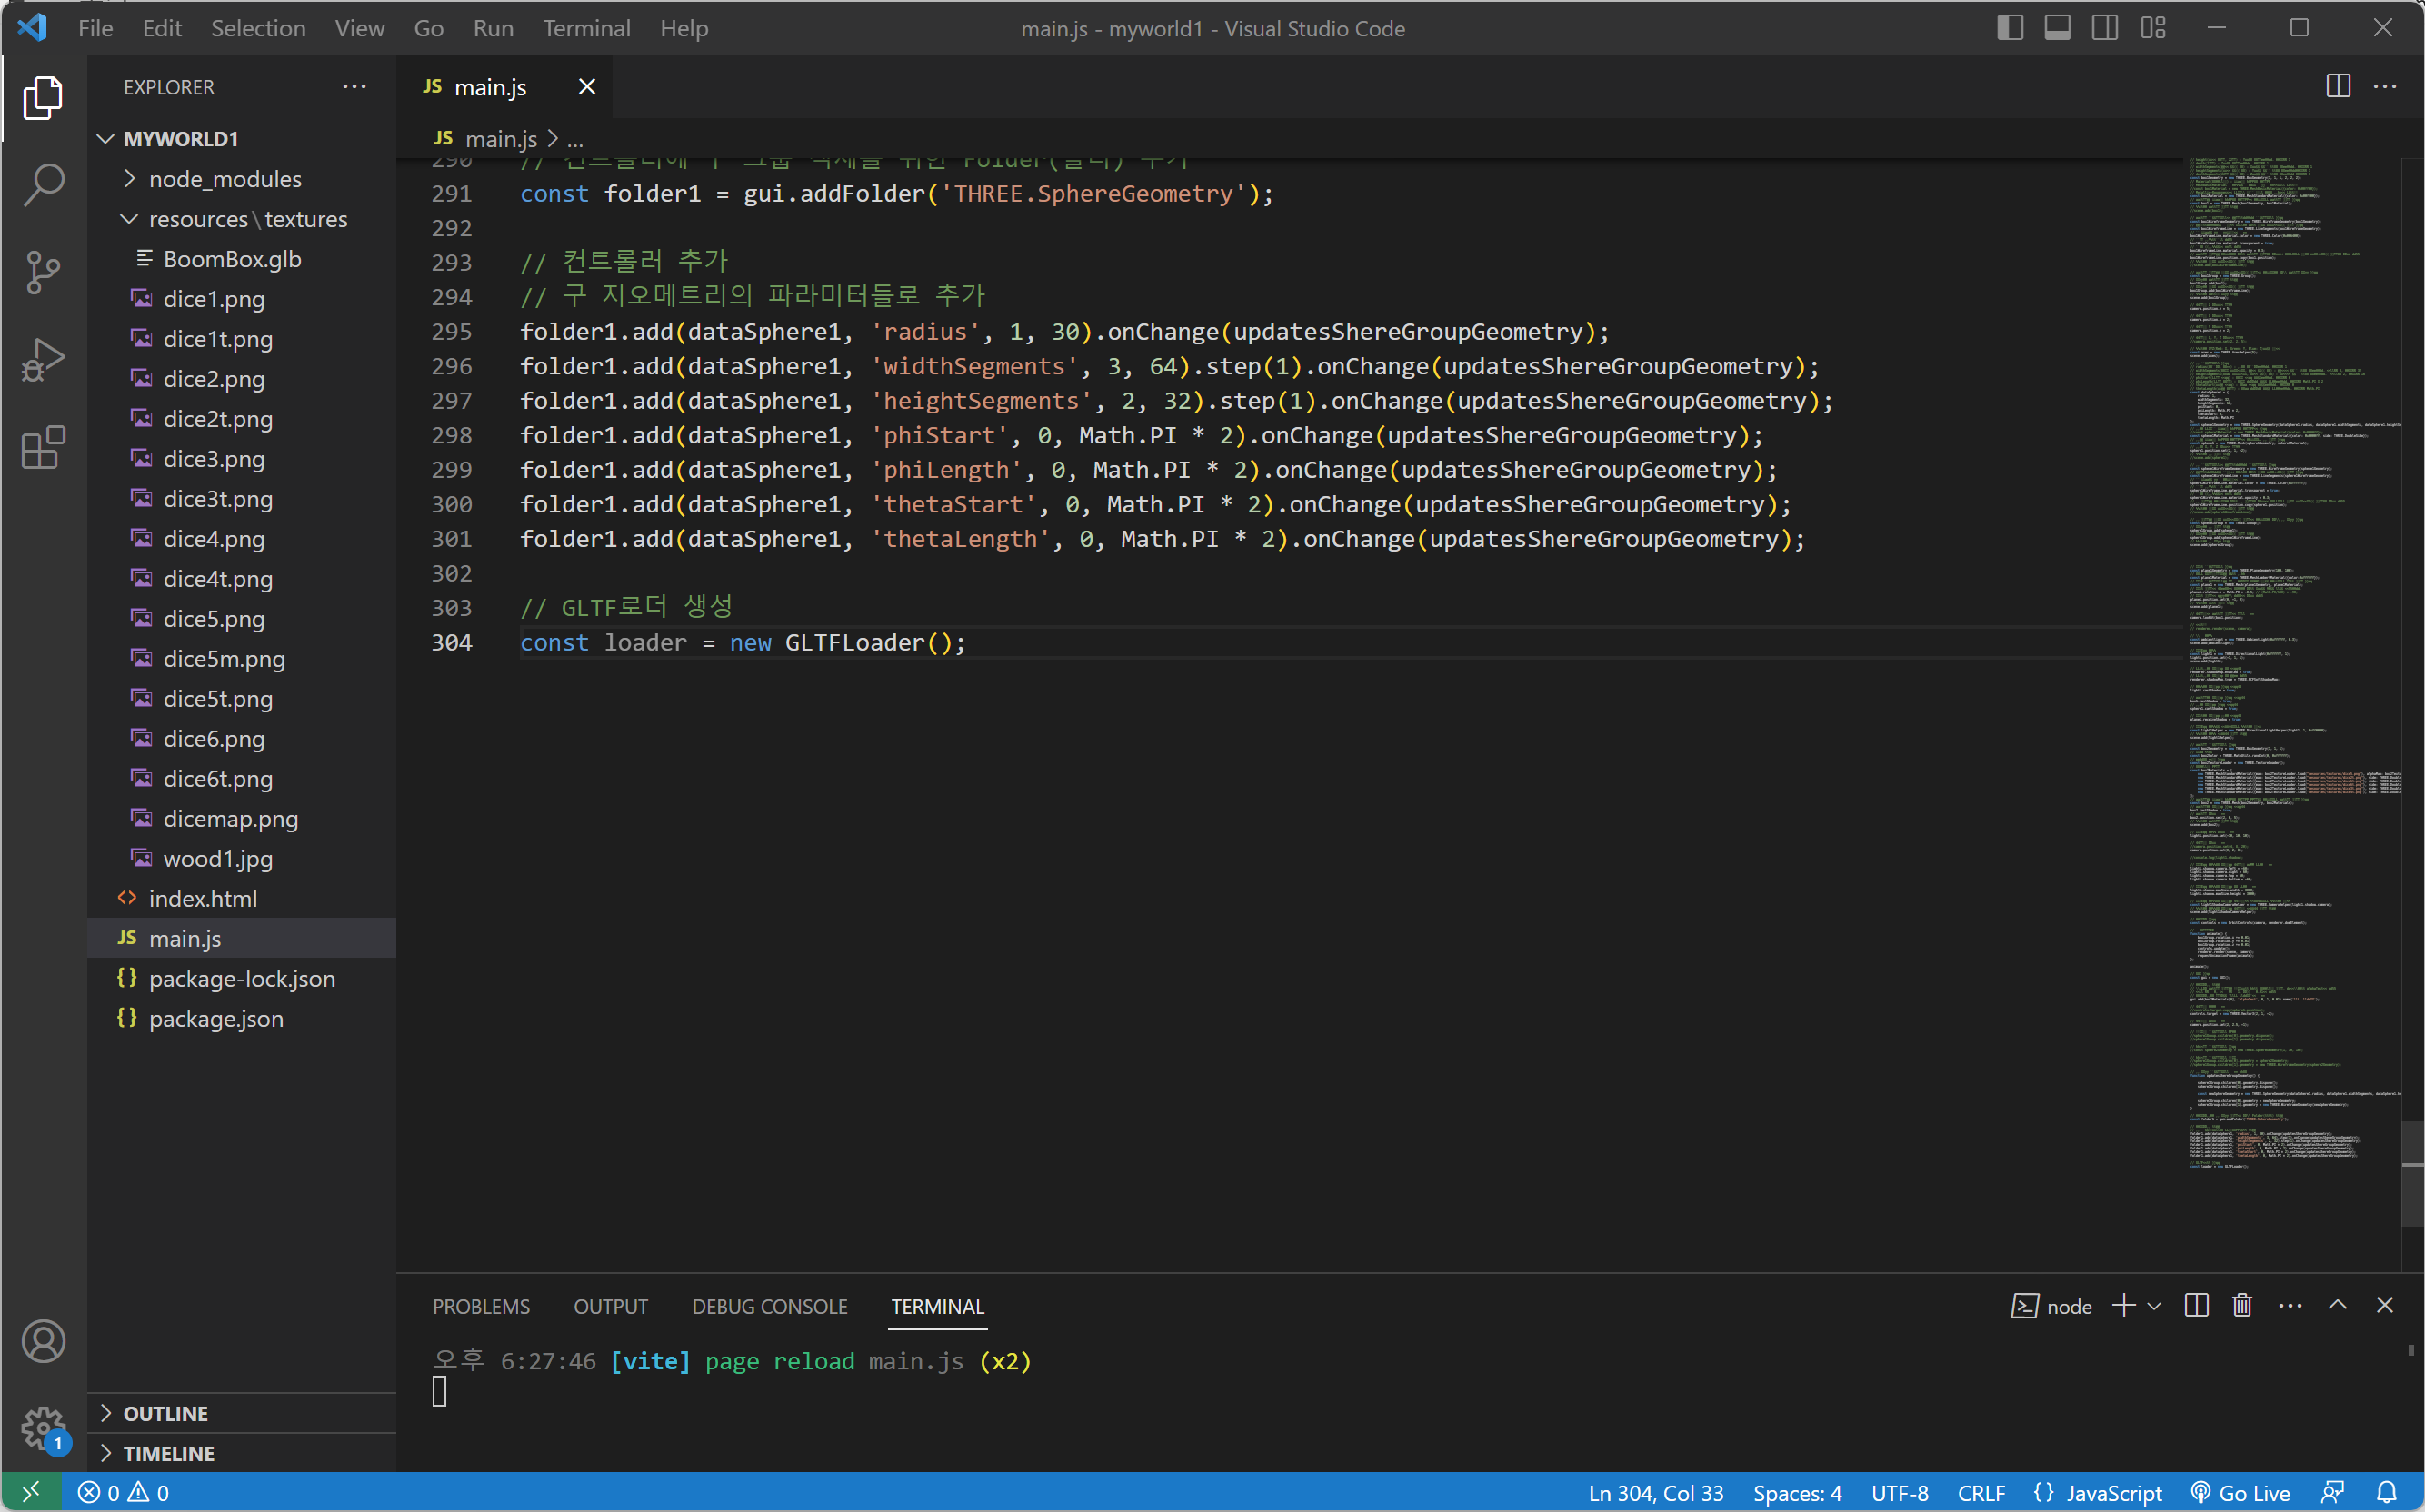Open the Run and Debug view
The width and height of the screenshot is (2425, 1512).
[43, 360]
